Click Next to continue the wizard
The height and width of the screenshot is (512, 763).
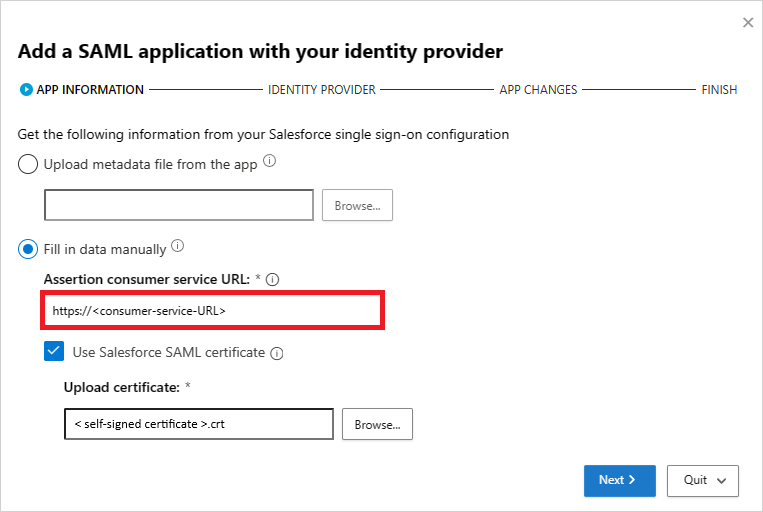[619, 480]
